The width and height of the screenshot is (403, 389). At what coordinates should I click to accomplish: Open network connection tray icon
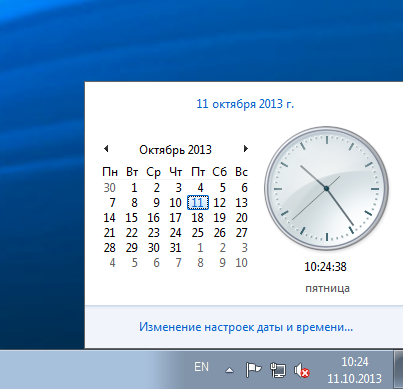pyautogui.click(x=278, y=370)
